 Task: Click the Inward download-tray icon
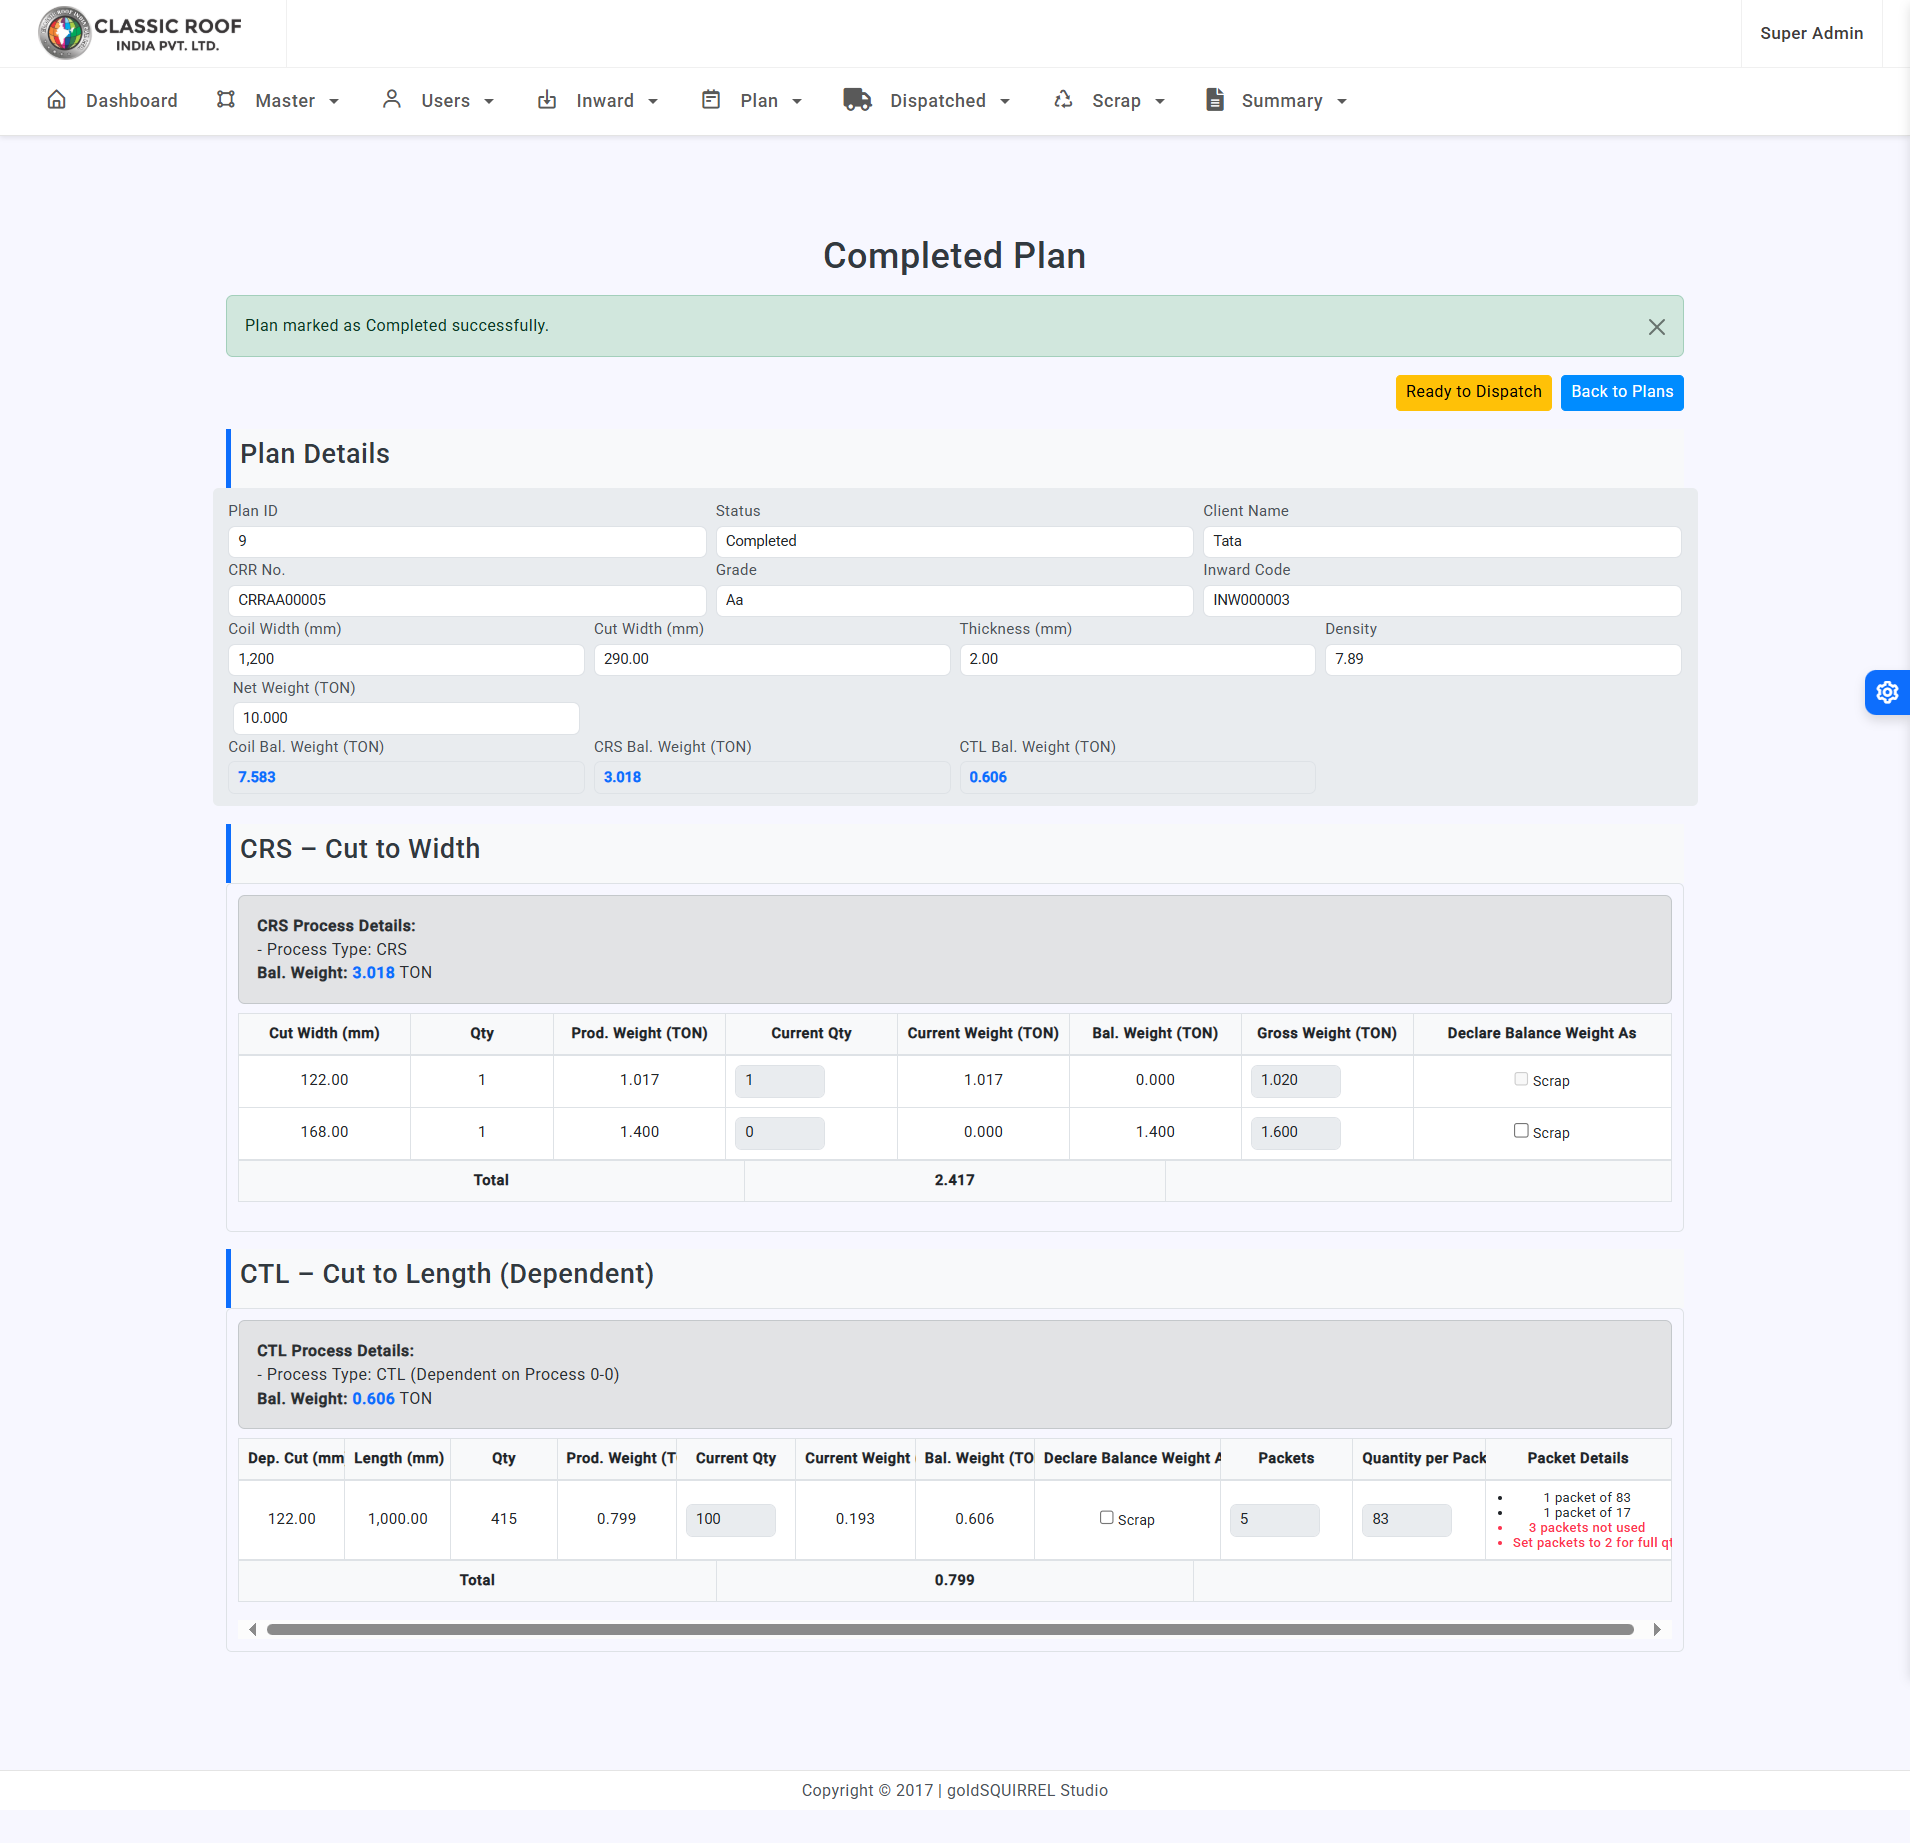(x=547, y=100)
